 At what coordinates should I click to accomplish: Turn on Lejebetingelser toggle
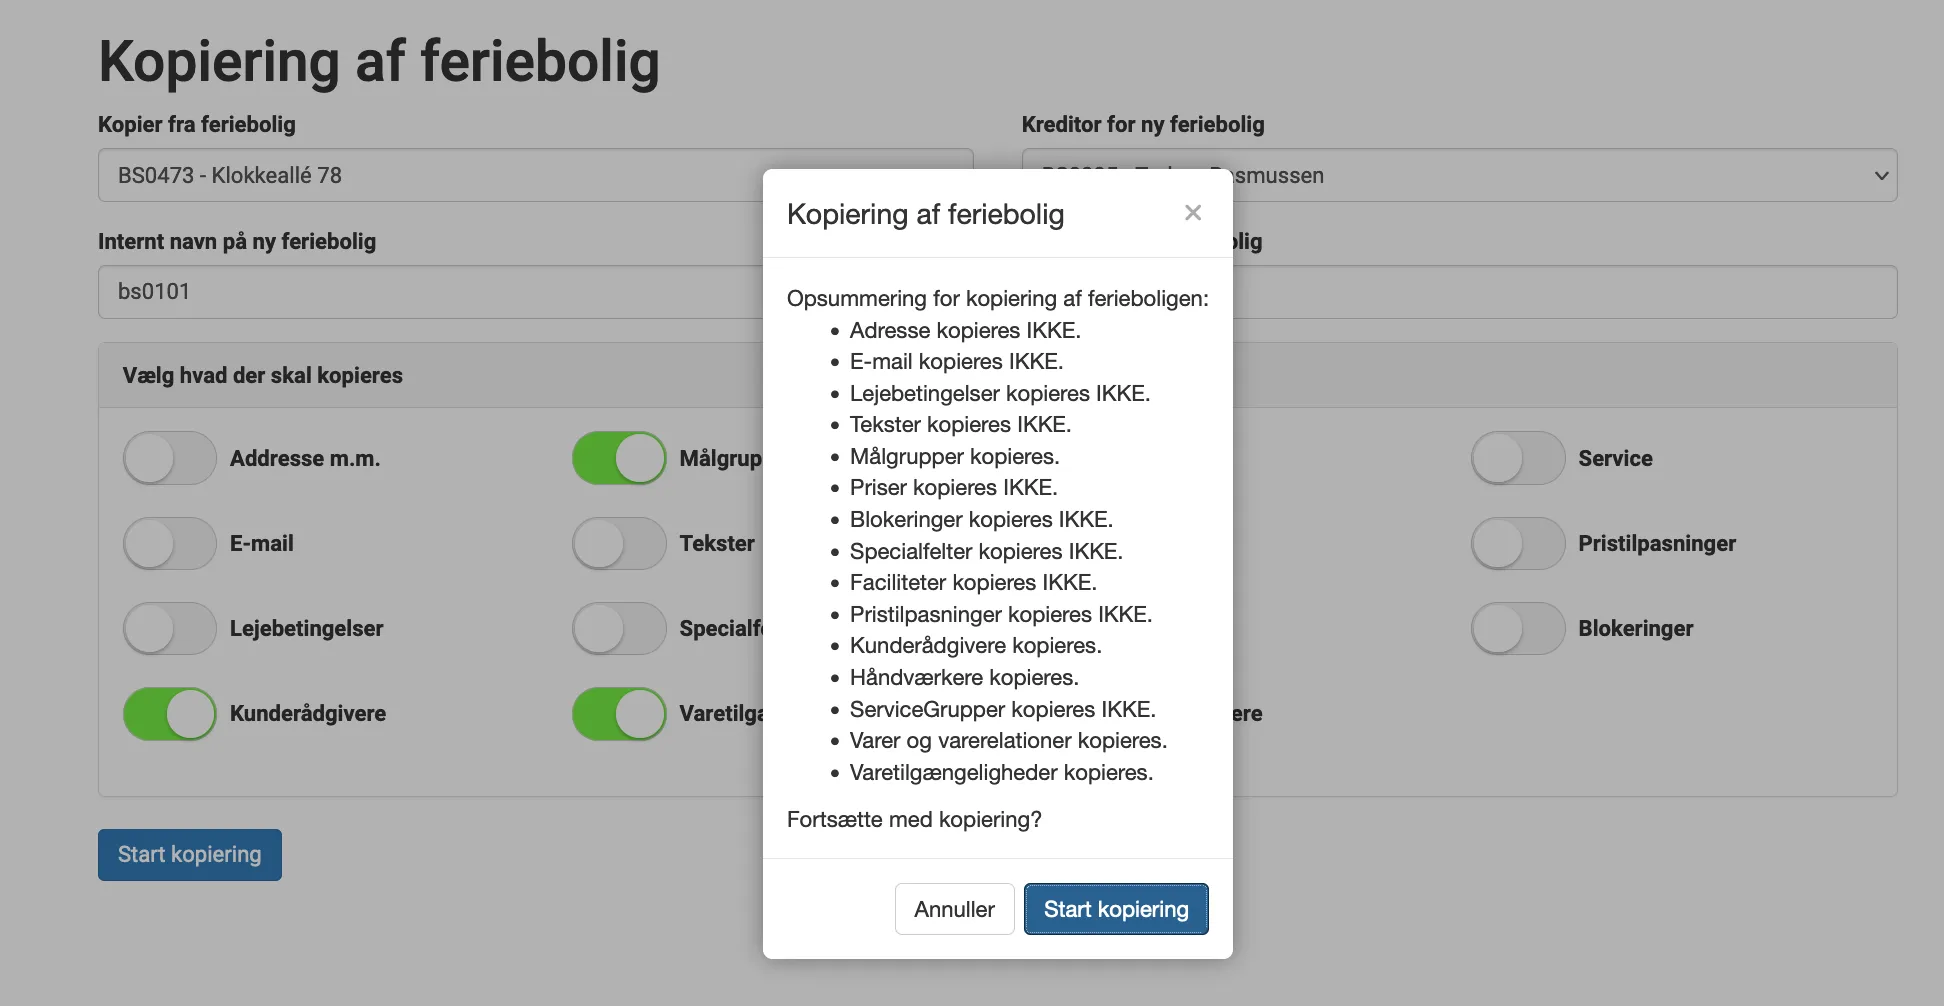[170, 628]
